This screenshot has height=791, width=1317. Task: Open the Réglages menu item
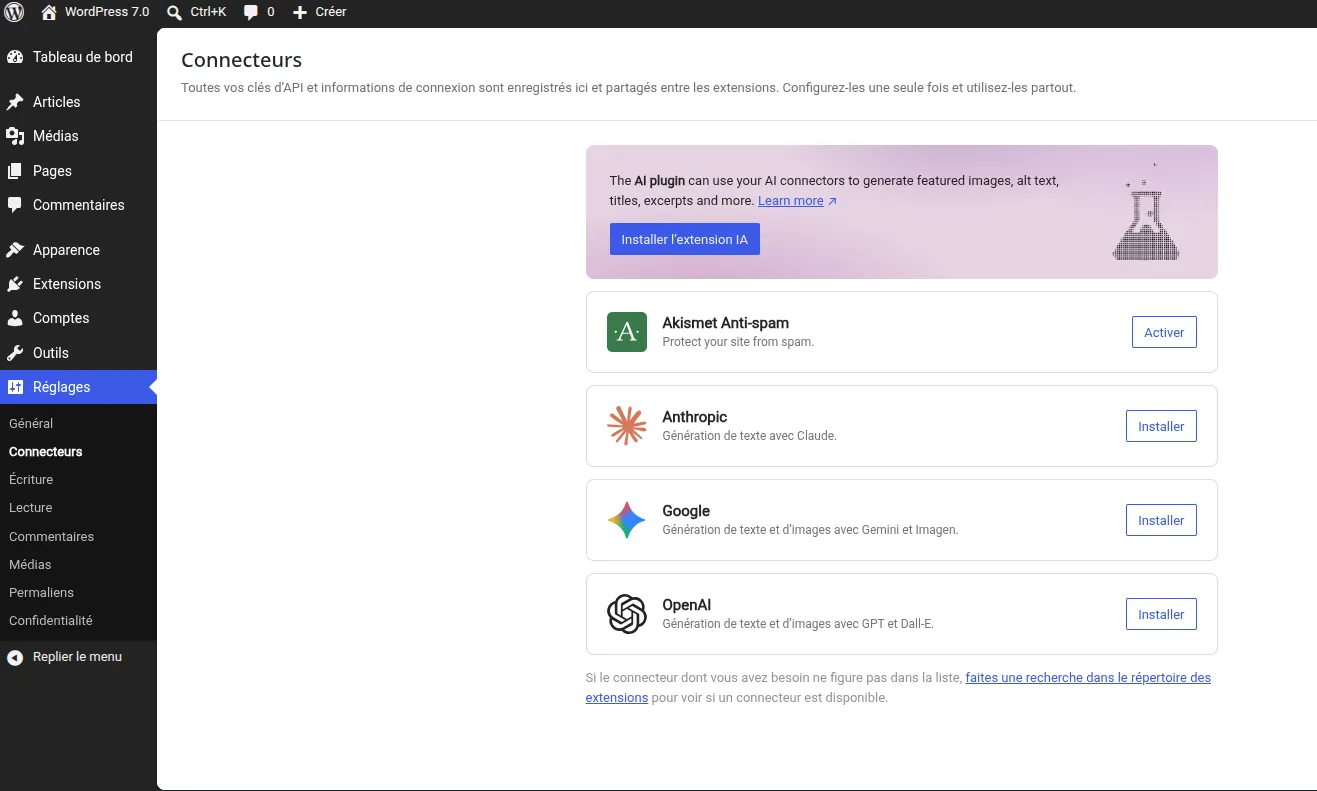(78, 387)
